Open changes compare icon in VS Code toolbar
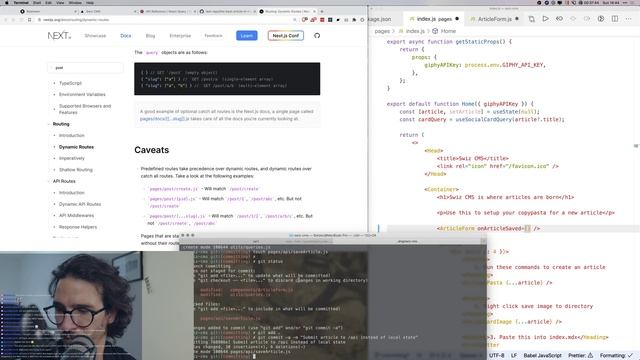 coord(531,19)
